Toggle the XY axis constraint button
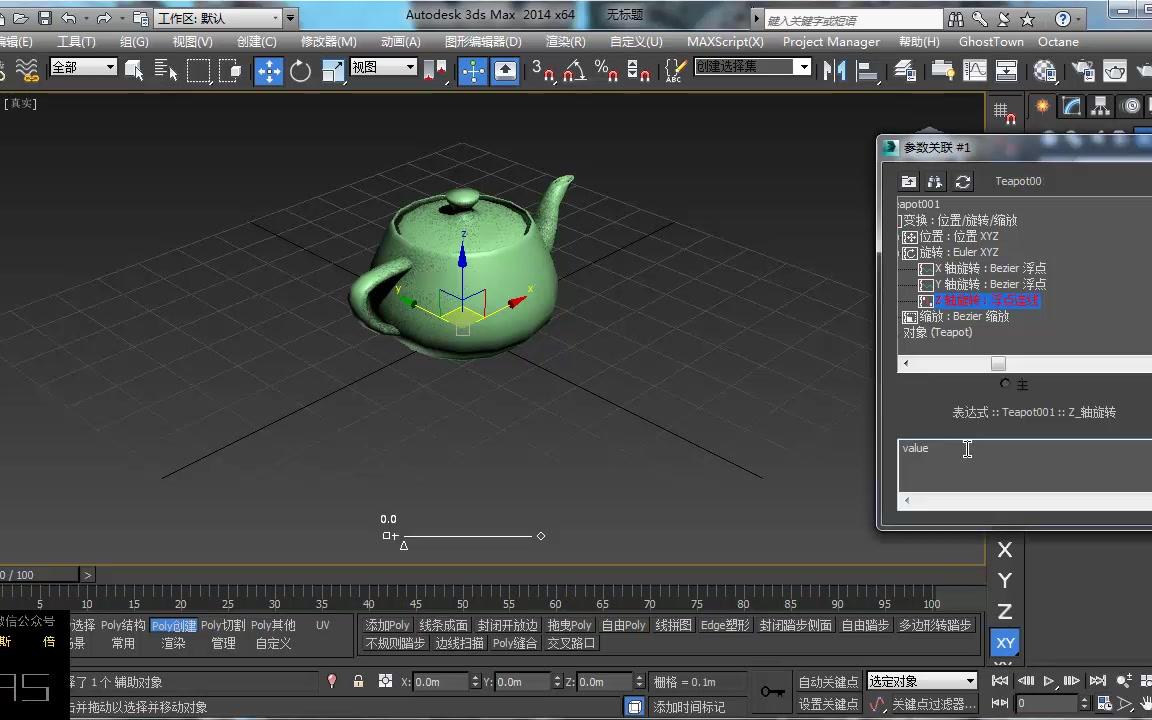Viewport: 1152px width, 720px height. (1005, 643)
